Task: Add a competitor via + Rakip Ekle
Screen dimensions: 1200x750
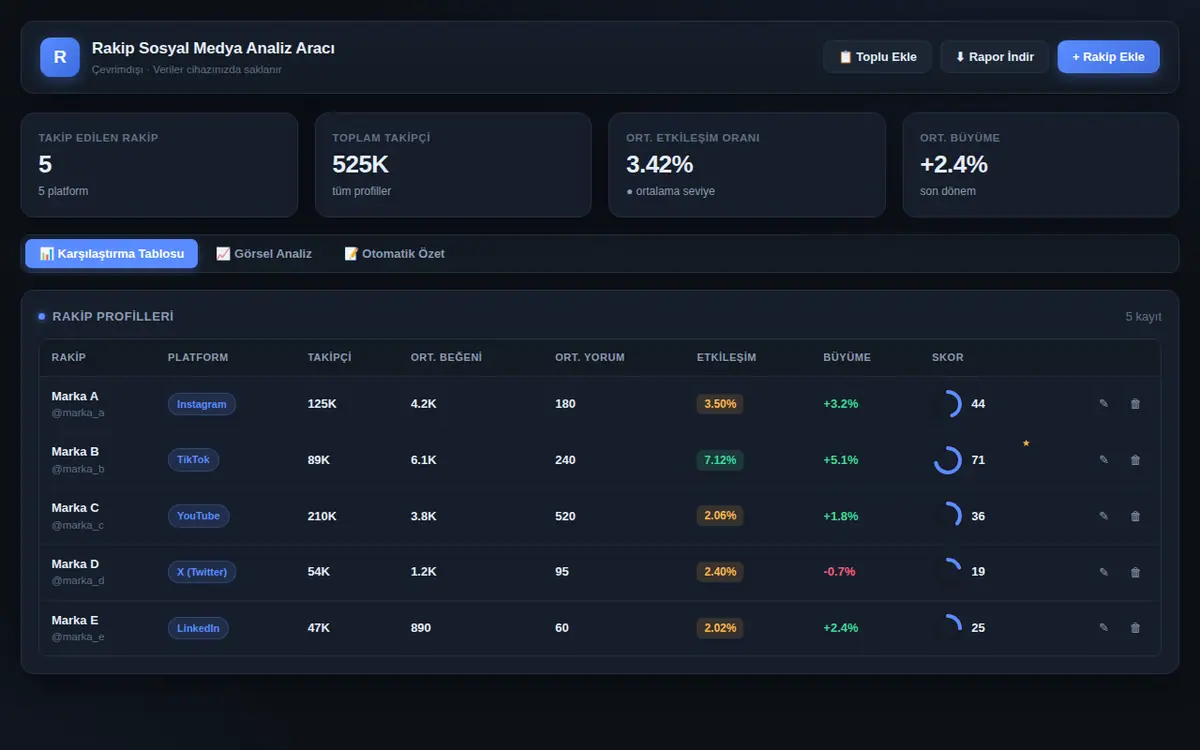Action: pos(1108,57)
